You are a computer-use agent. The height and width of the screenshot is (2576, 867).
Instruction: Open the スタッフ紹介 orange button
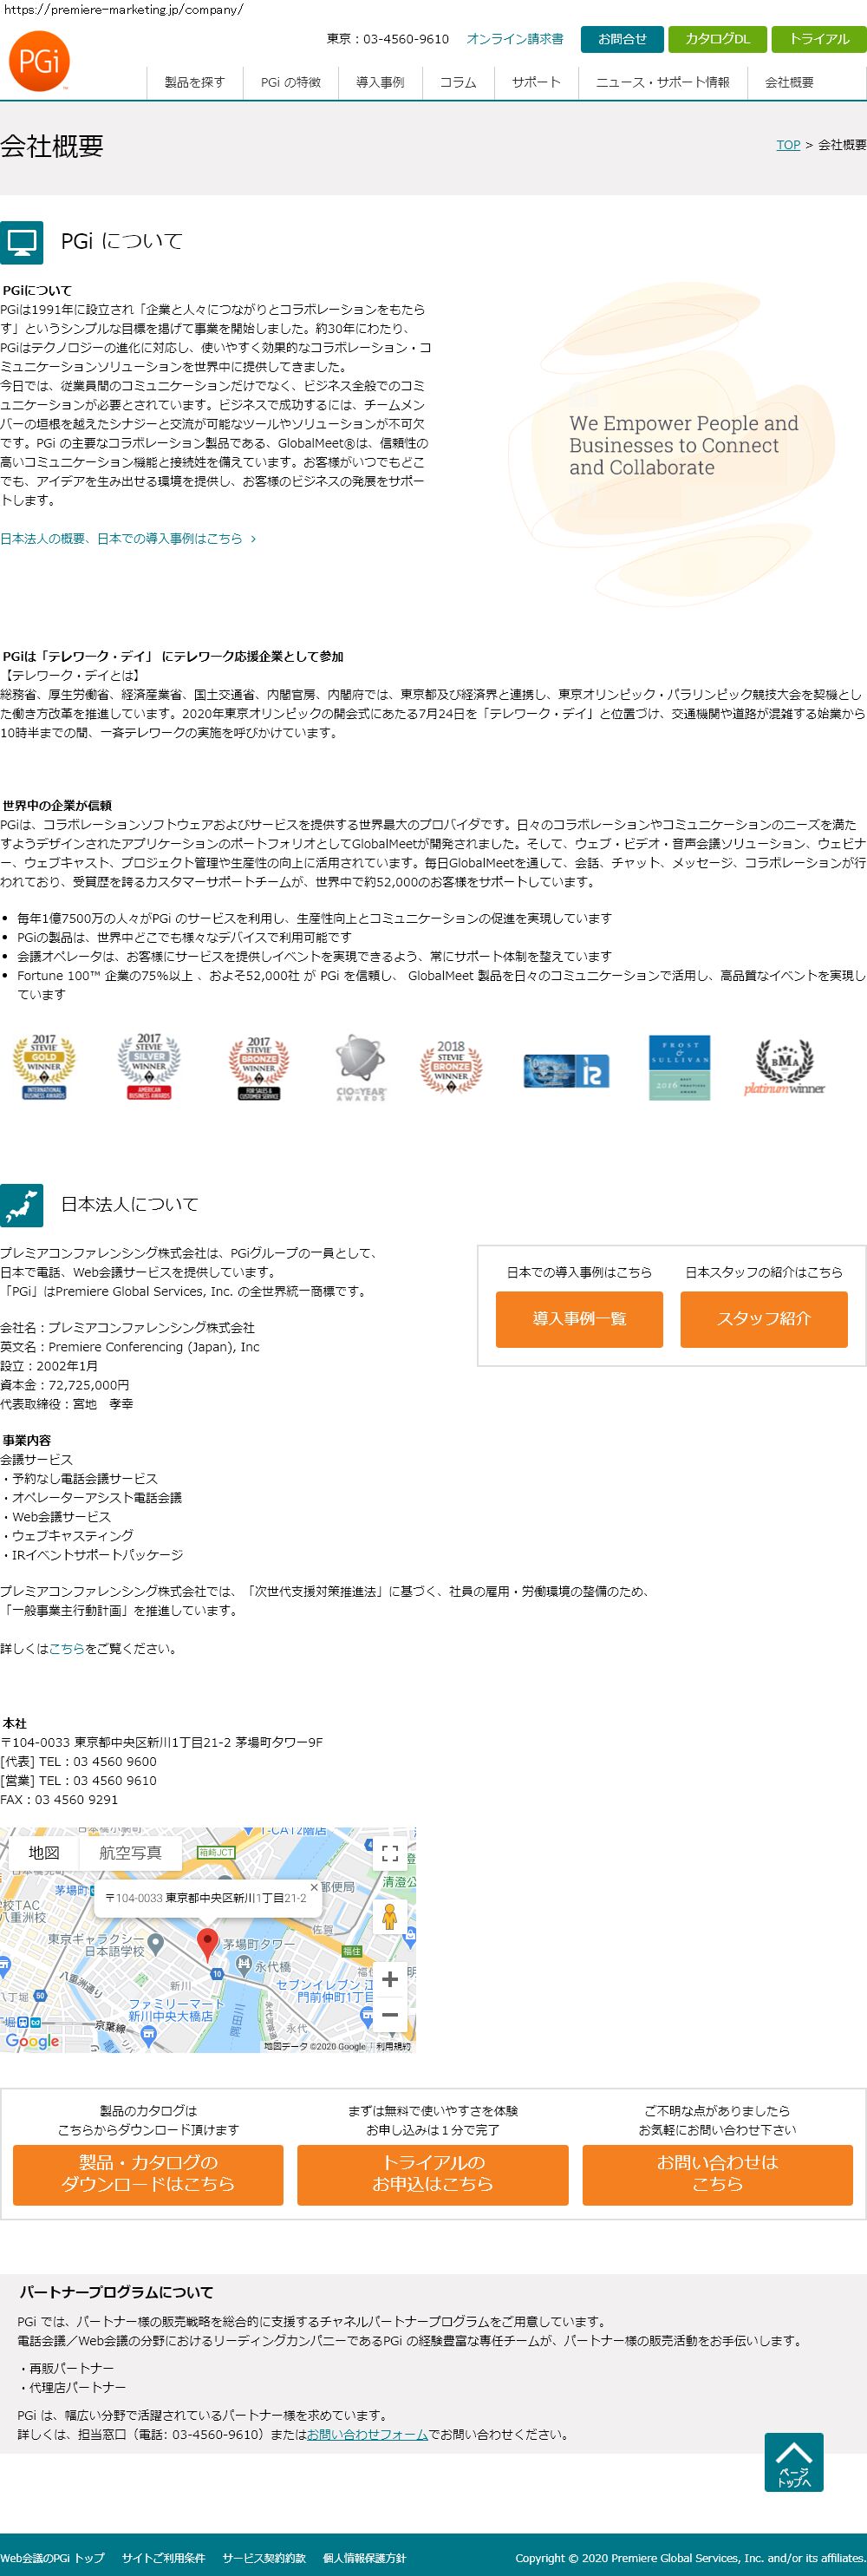(764, 1319)
